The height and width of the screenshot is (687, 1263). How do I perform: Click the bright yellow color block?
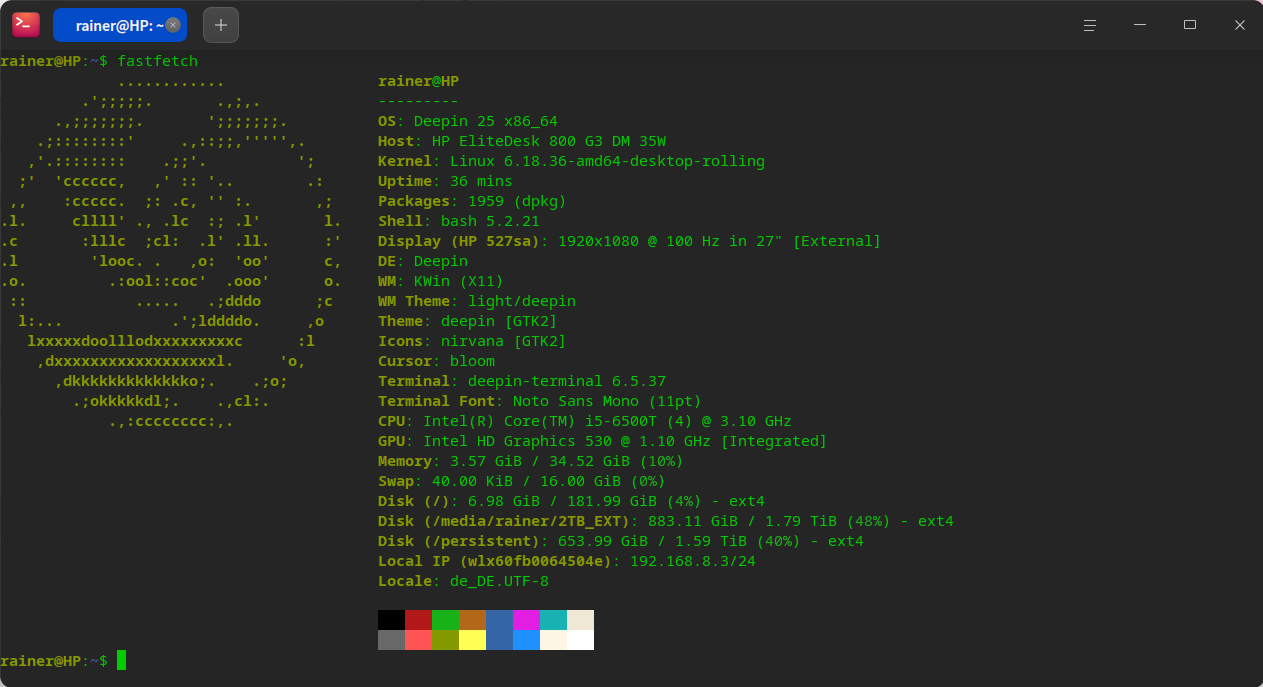pos(472,640)
